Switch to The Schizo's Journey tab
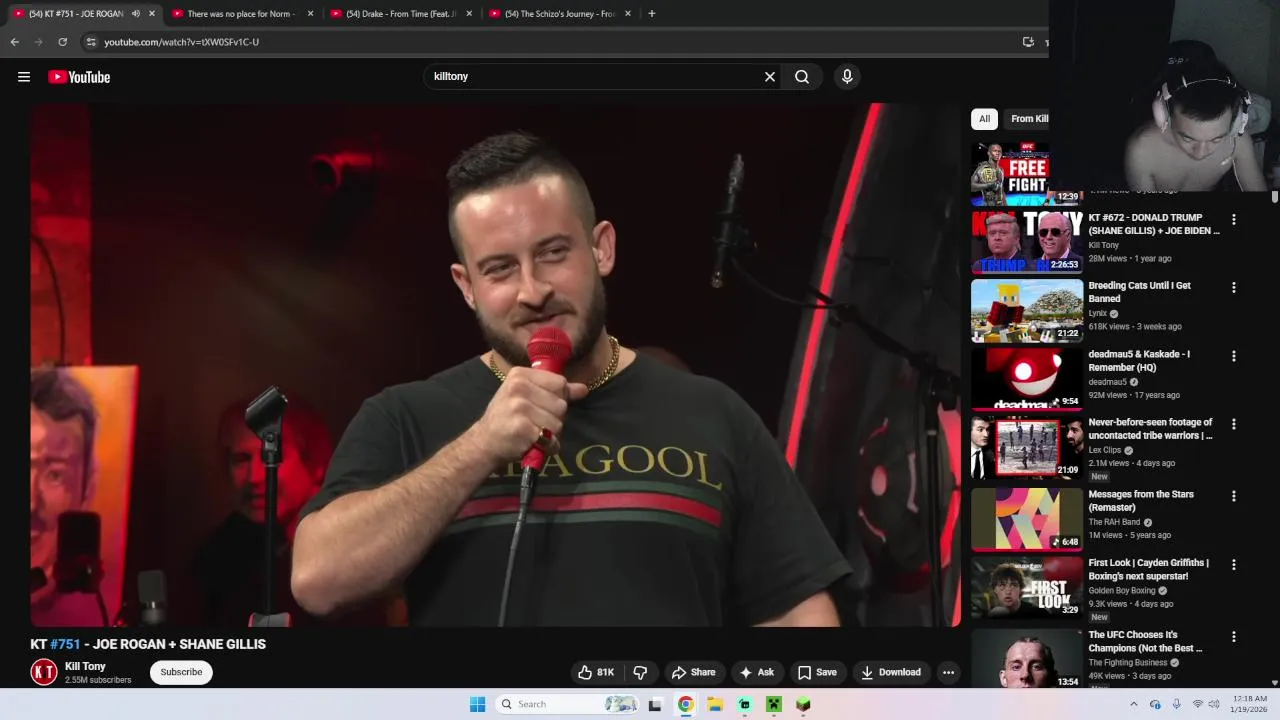 pyautogui.click(x=558, y=14)
